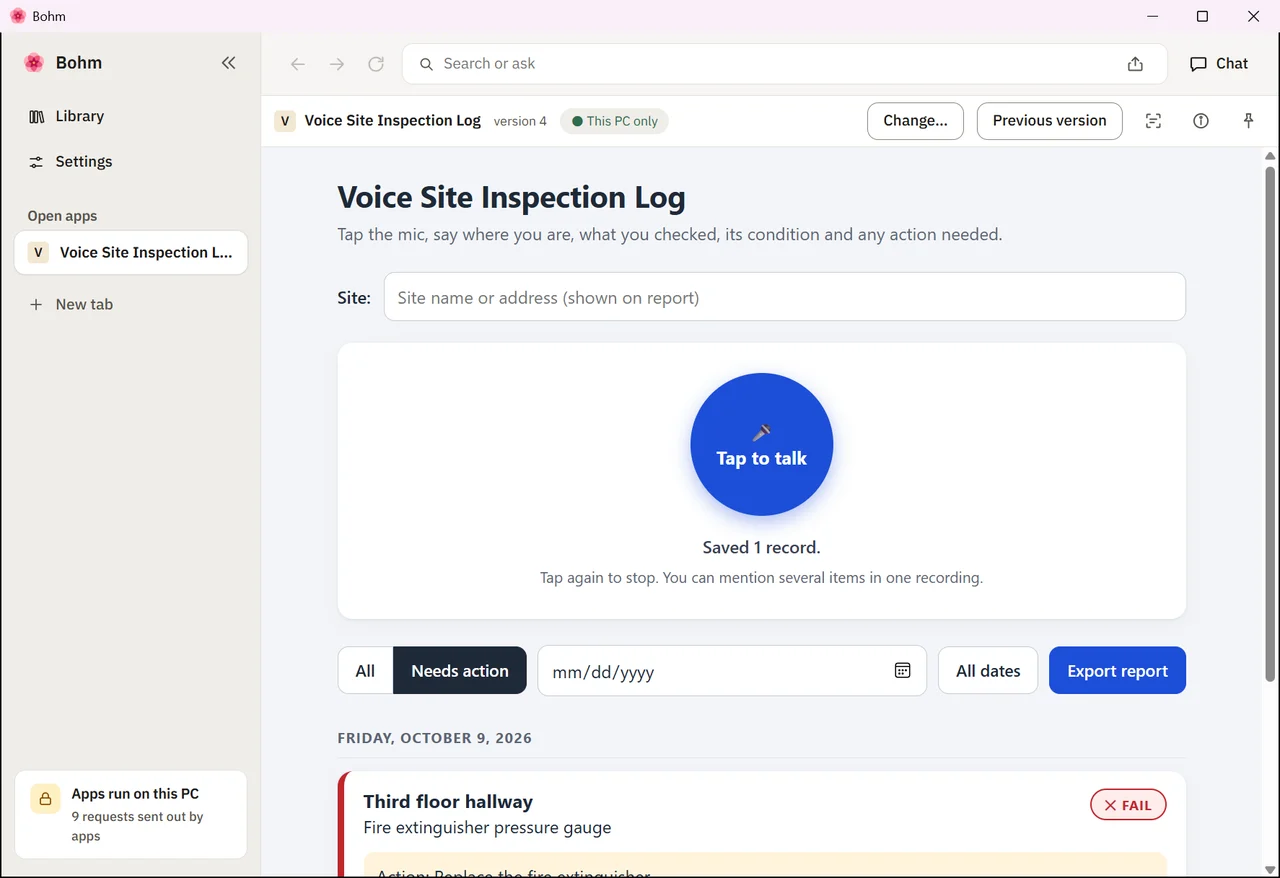The width and height of the screenshot is (1280, 878).
Task: Click the mm/dd/yyyy date field
Action: 732,671
